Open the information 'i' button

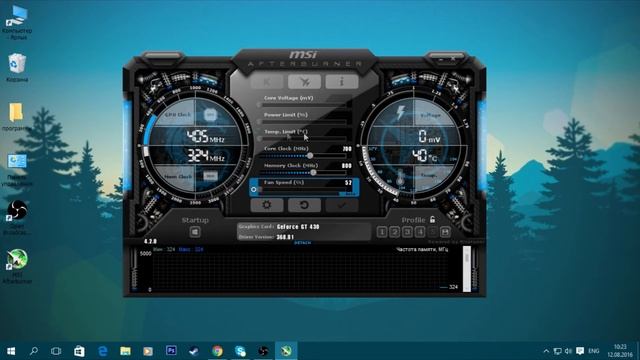pos(342,82)
